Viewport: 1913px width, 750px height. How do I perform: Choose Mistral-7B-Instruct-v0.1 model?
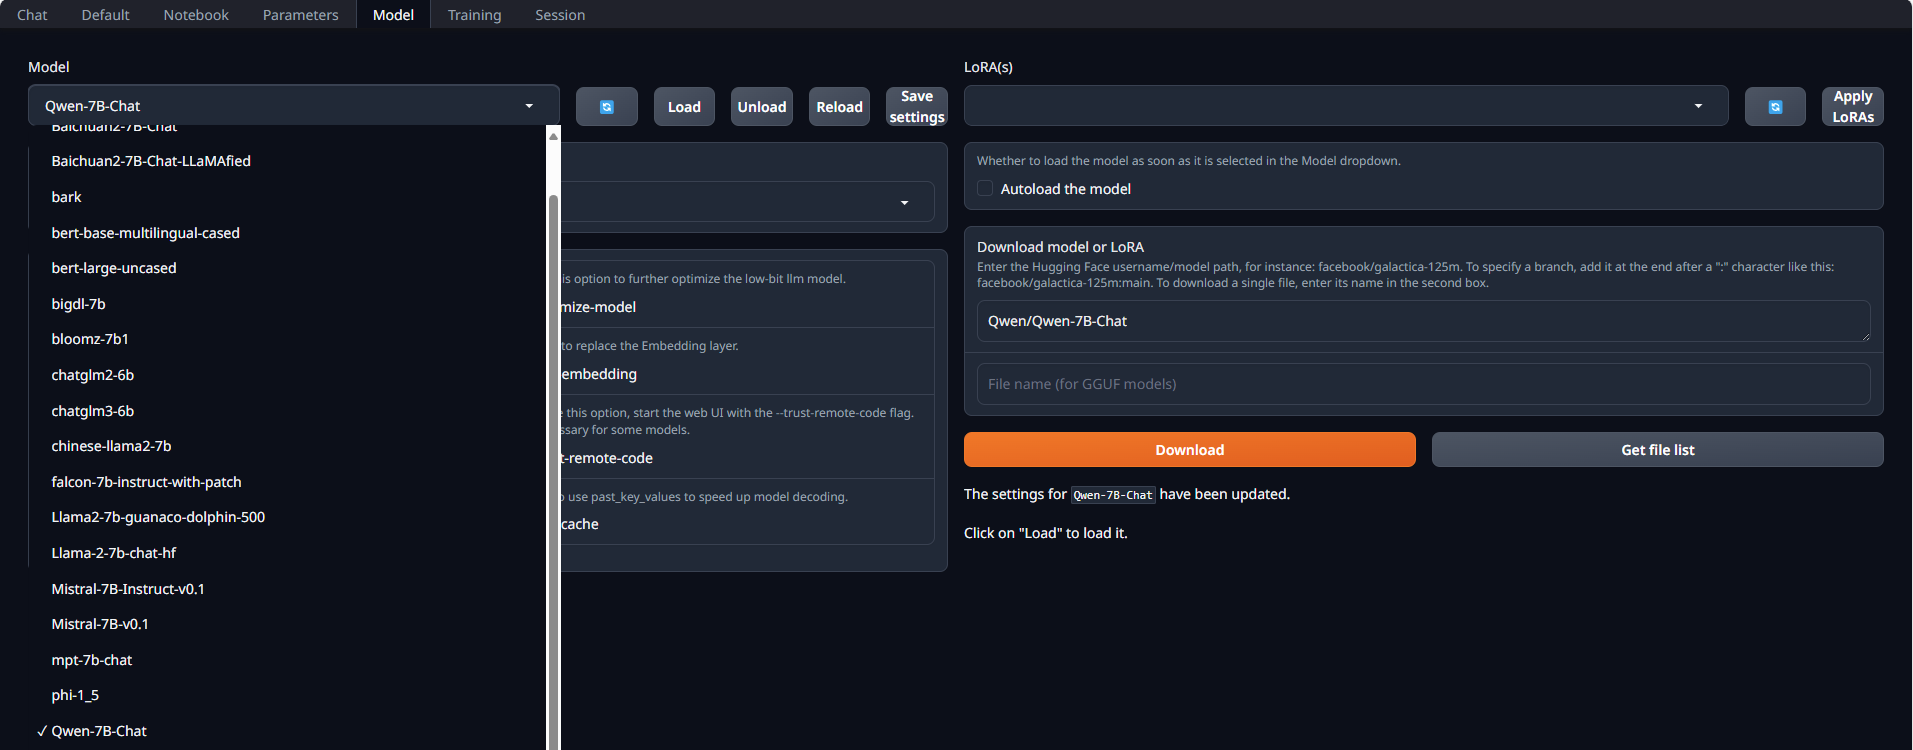[288, 589]
